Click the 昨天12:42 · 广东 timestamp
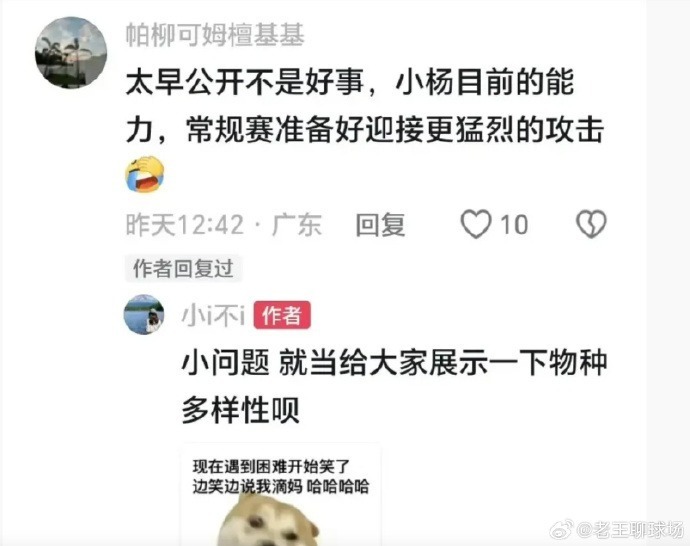 (224, 225)
